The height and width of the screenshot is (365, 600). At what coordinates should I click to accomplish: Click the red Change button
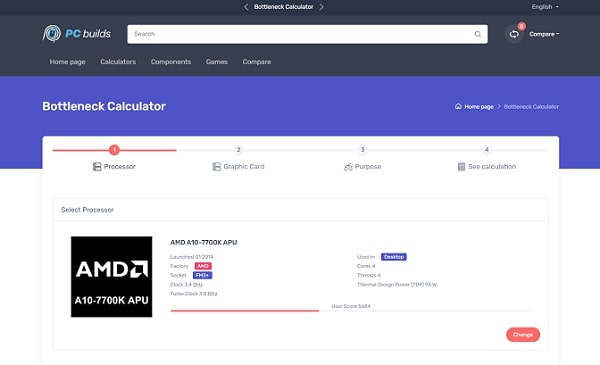click(523, 334)
